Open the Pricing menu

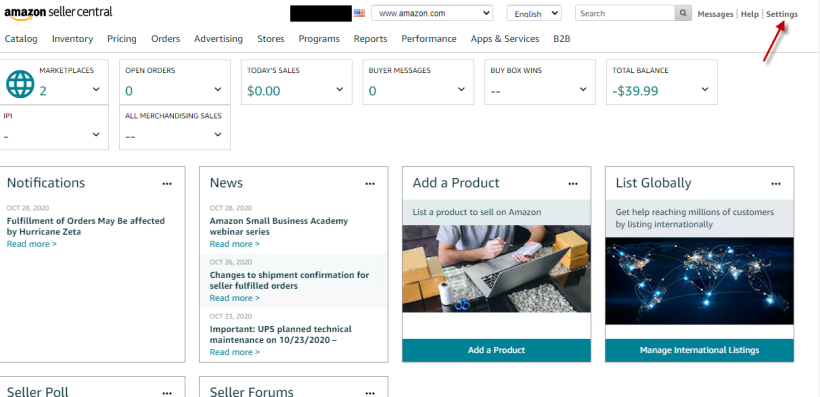tap(122, 39)
